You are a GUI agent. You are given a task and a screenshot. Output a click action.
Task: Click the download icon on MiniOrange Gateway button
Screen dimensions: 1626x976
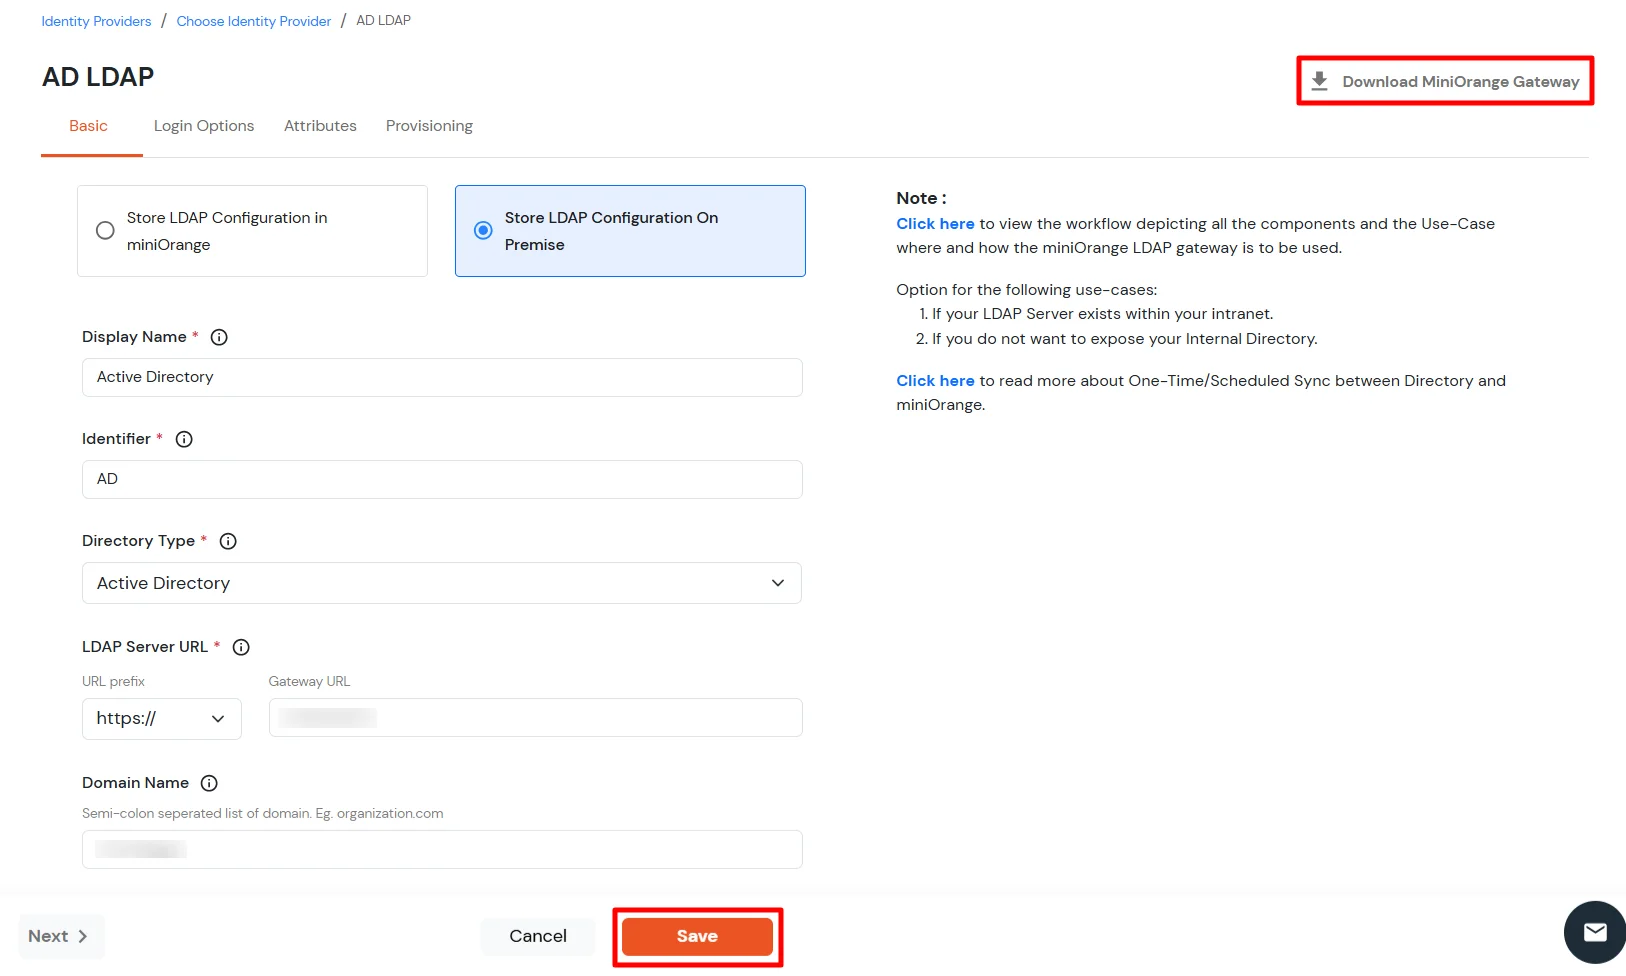coord(1321,80)
